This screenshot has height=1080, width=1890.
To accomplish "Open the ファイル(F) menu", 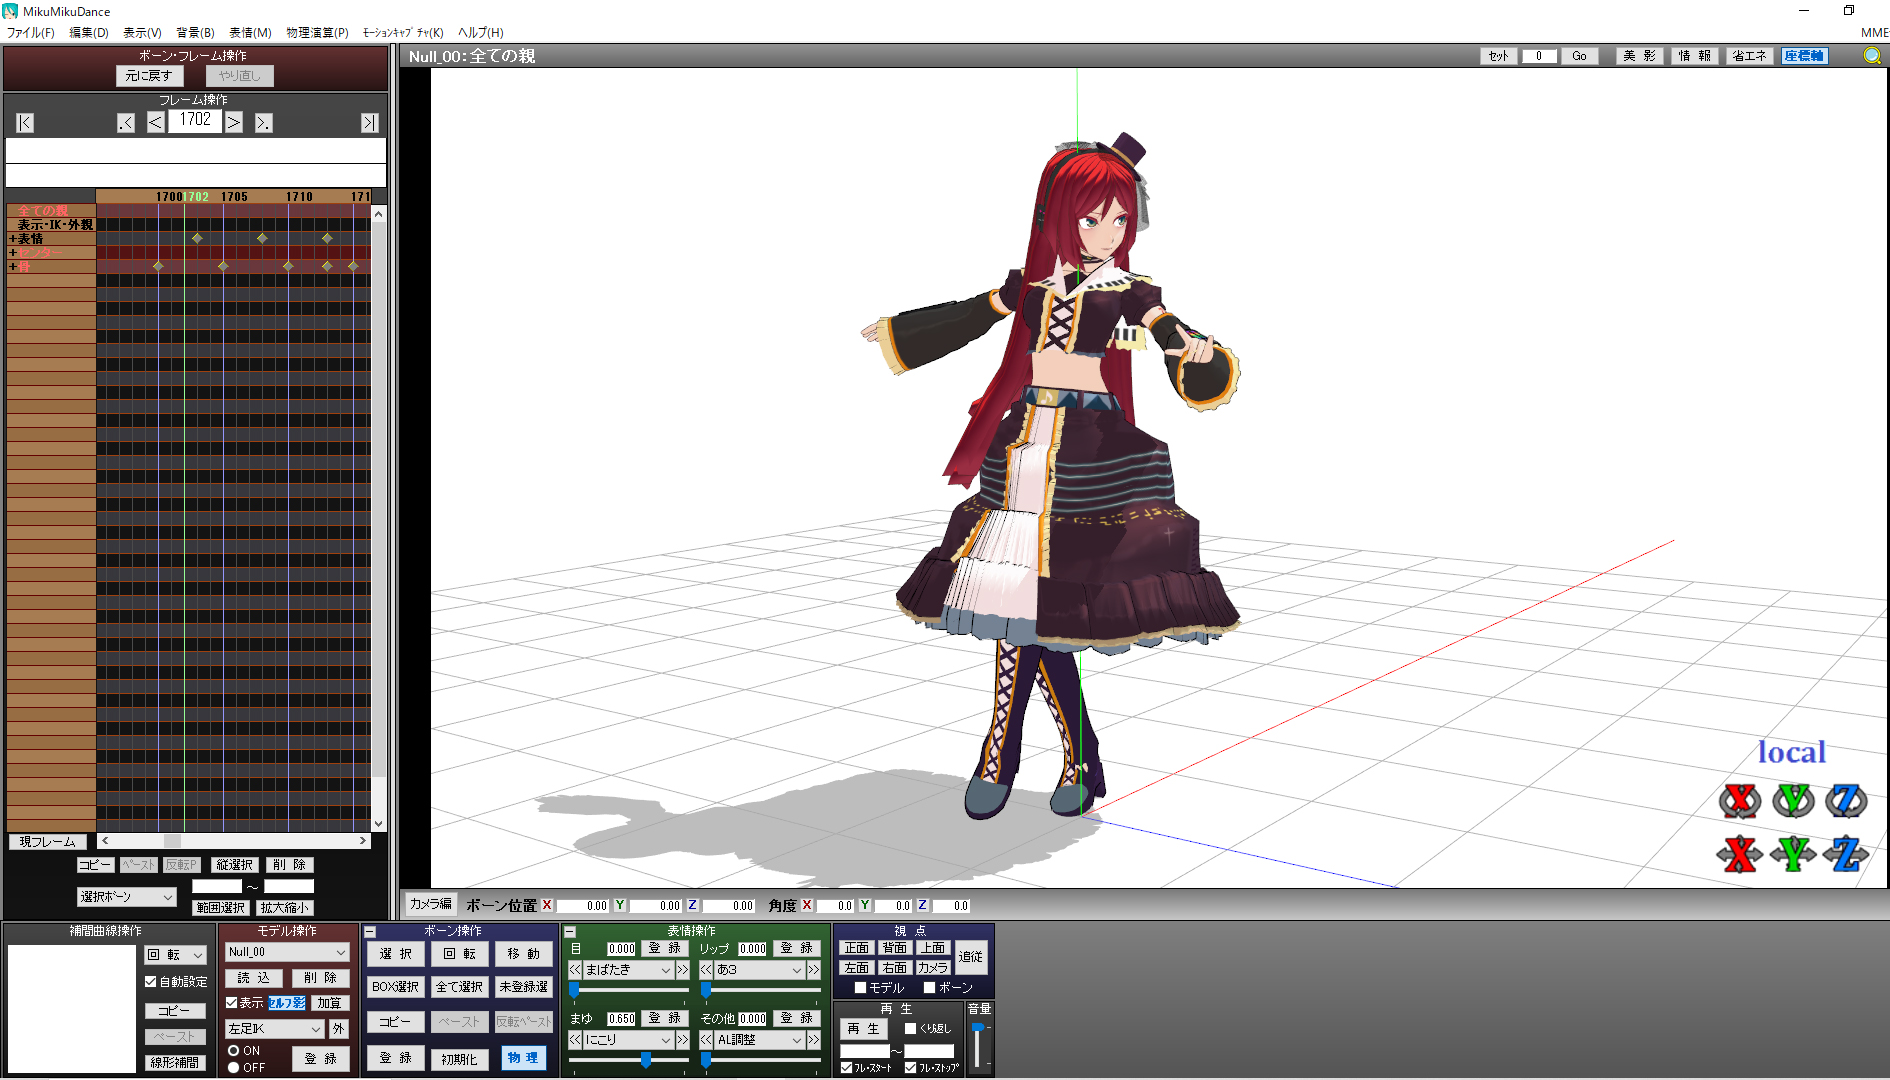I will coord(31,32).
